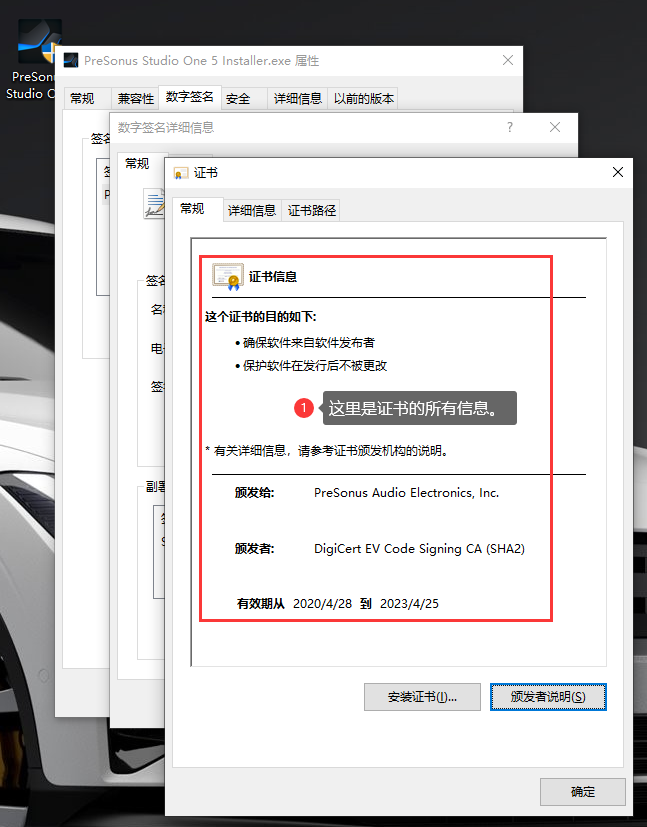Click the 颁发者 label

point(255,549)
